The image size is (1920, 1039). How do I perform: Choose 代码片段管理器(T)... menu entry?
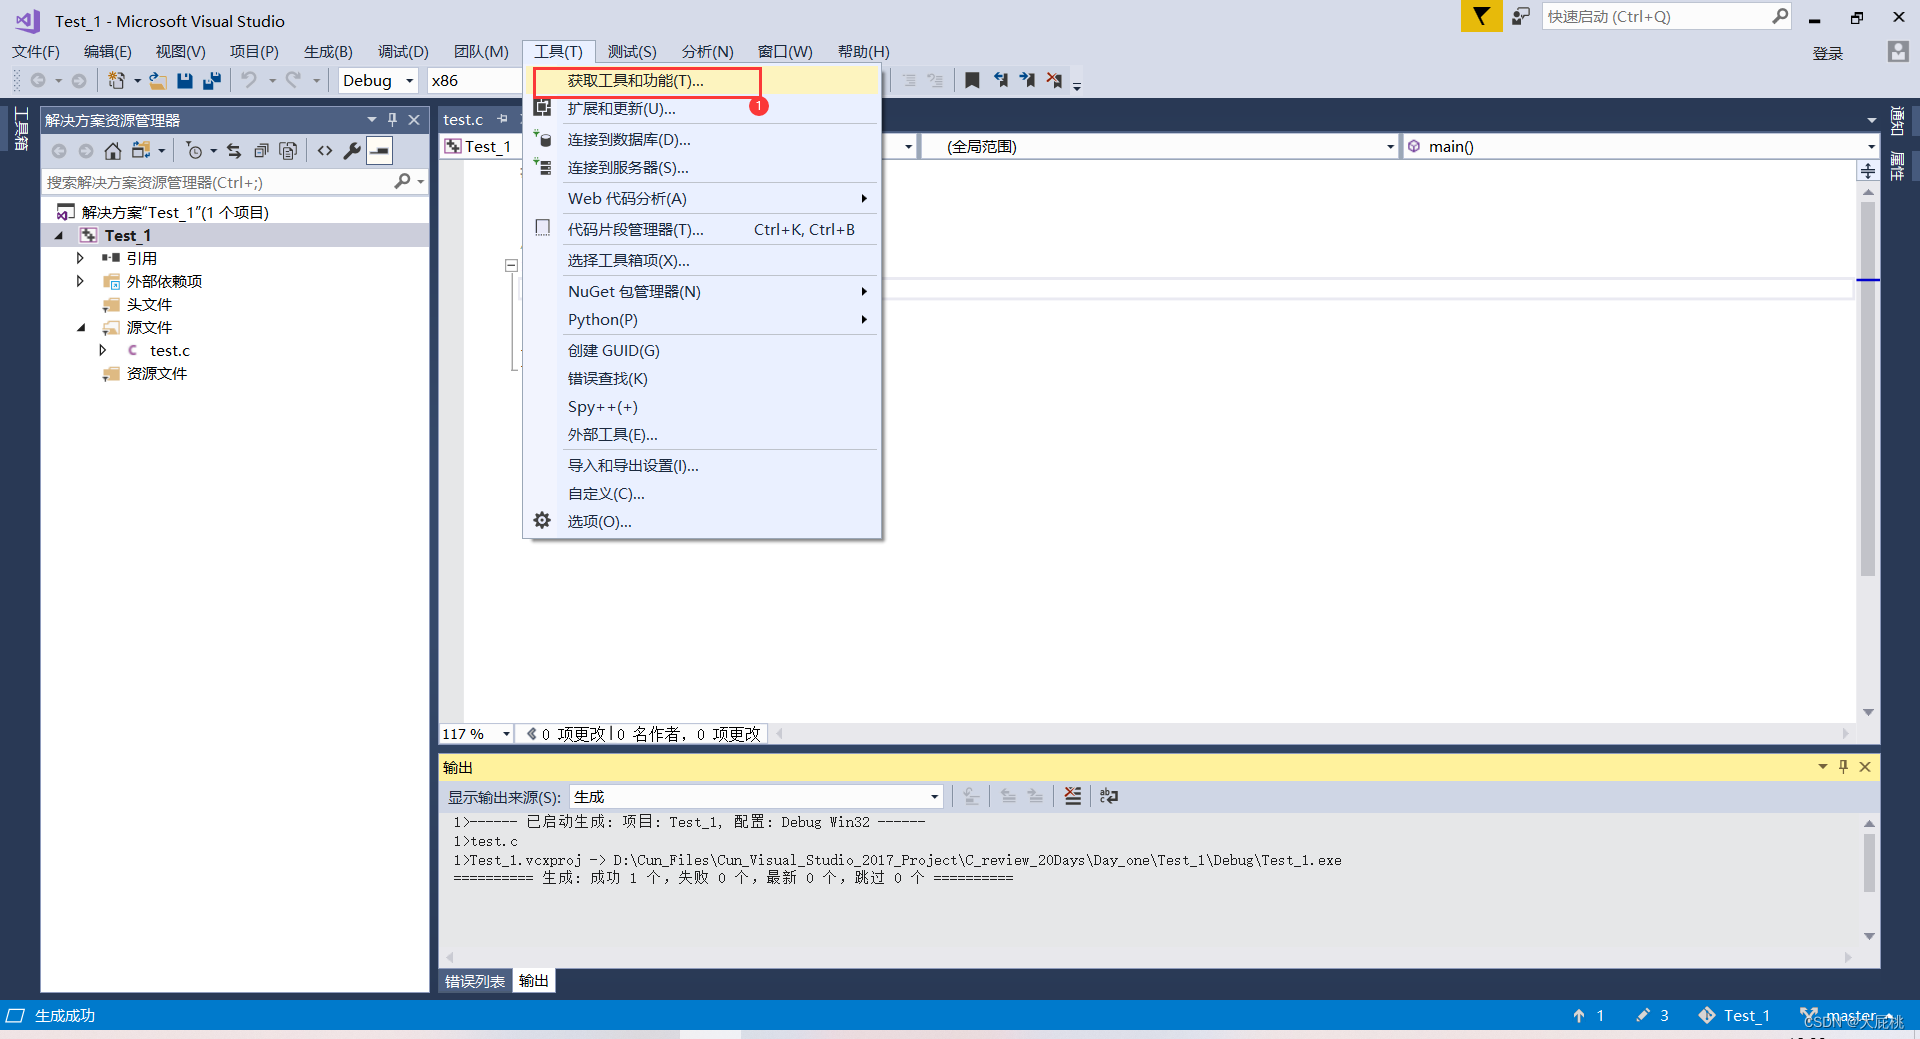pos(703,229)
